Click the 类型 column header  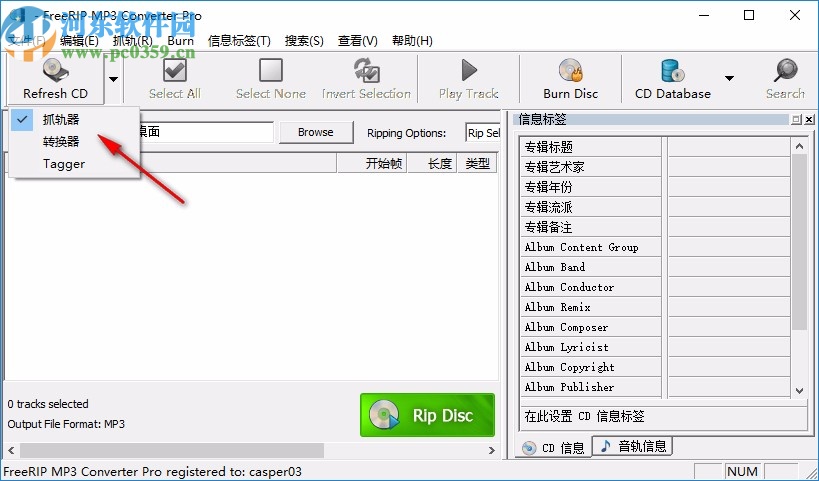tap(477, 163)
